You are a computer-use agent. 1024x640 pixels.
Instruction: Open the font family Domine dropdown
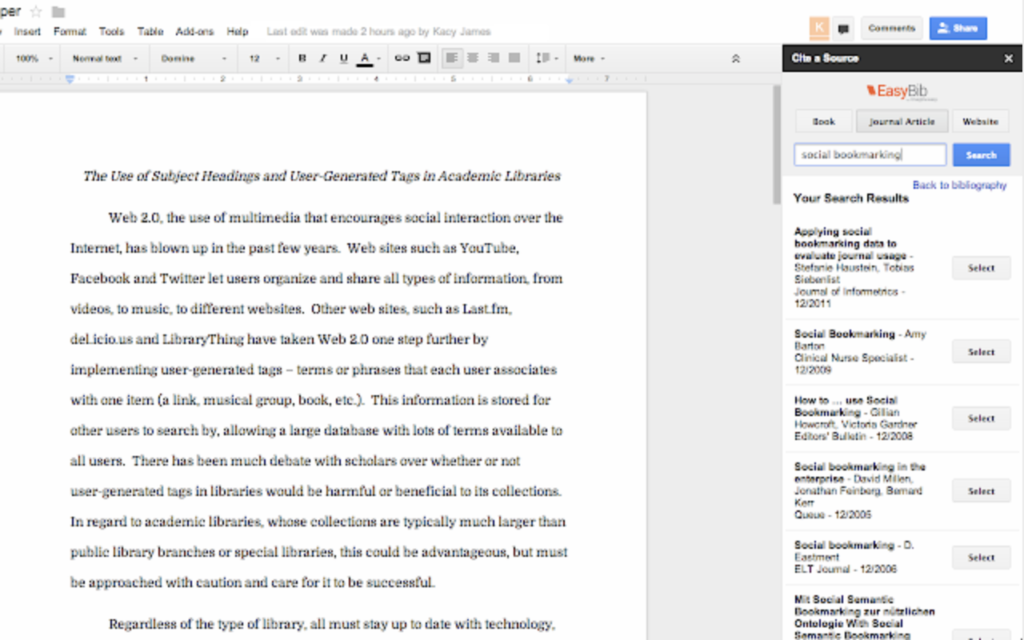[x=185, y=58]
